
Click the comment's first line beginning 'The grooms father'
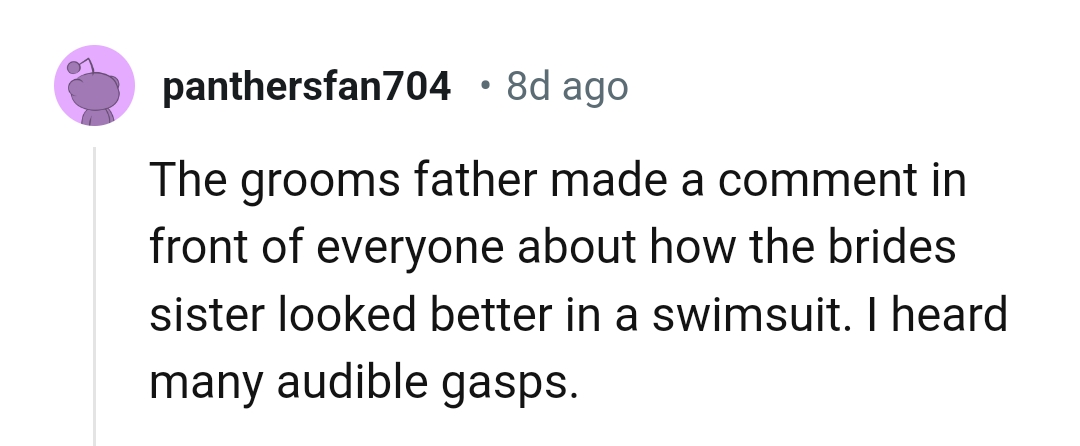click(558, 183)
